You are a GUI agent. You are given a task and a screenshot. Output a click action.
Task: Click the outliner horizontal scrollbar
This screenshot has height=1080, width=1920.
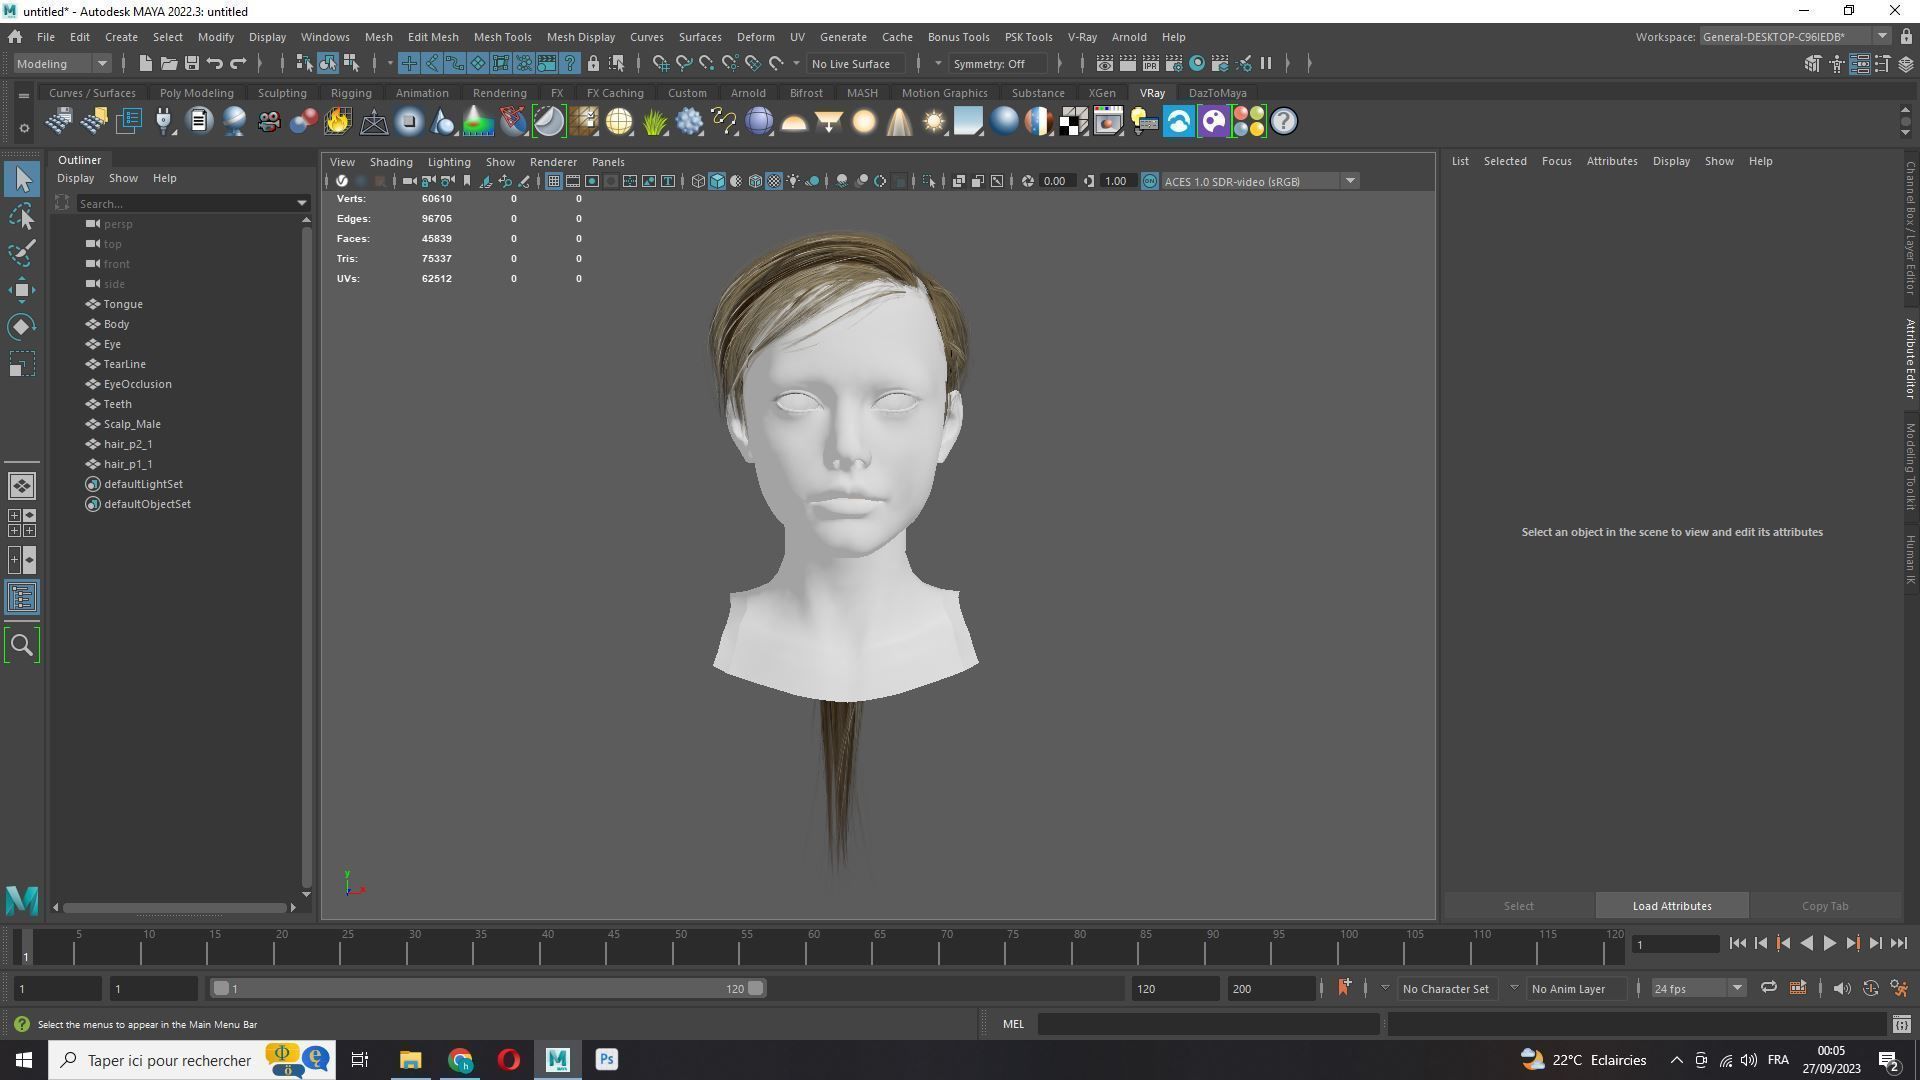[176, 908]
